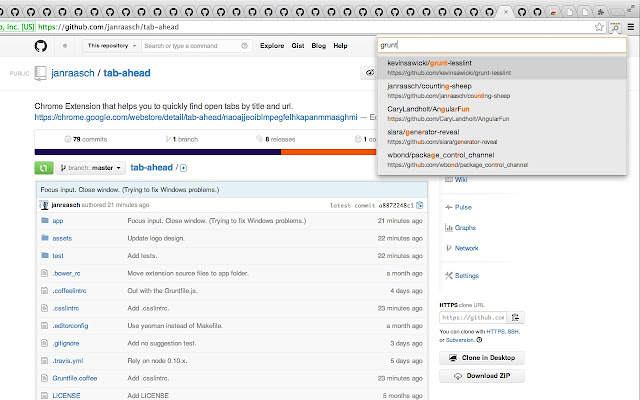Copy the HTTPS clone URL to clipboard
Screen dimensions: 640x400
coord(516,317)
